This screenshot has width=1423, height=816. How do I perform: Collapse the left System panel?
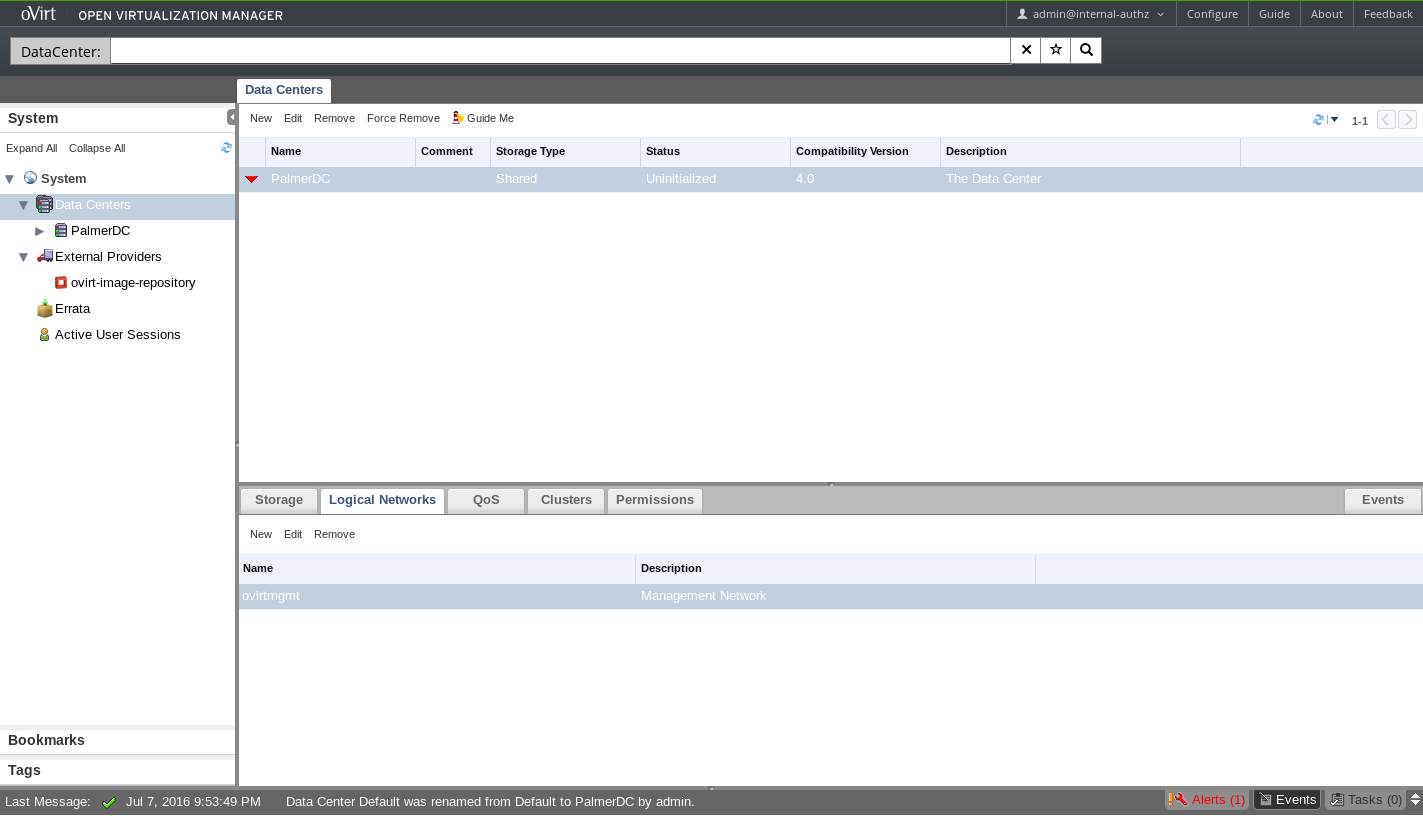pos(231,118)
